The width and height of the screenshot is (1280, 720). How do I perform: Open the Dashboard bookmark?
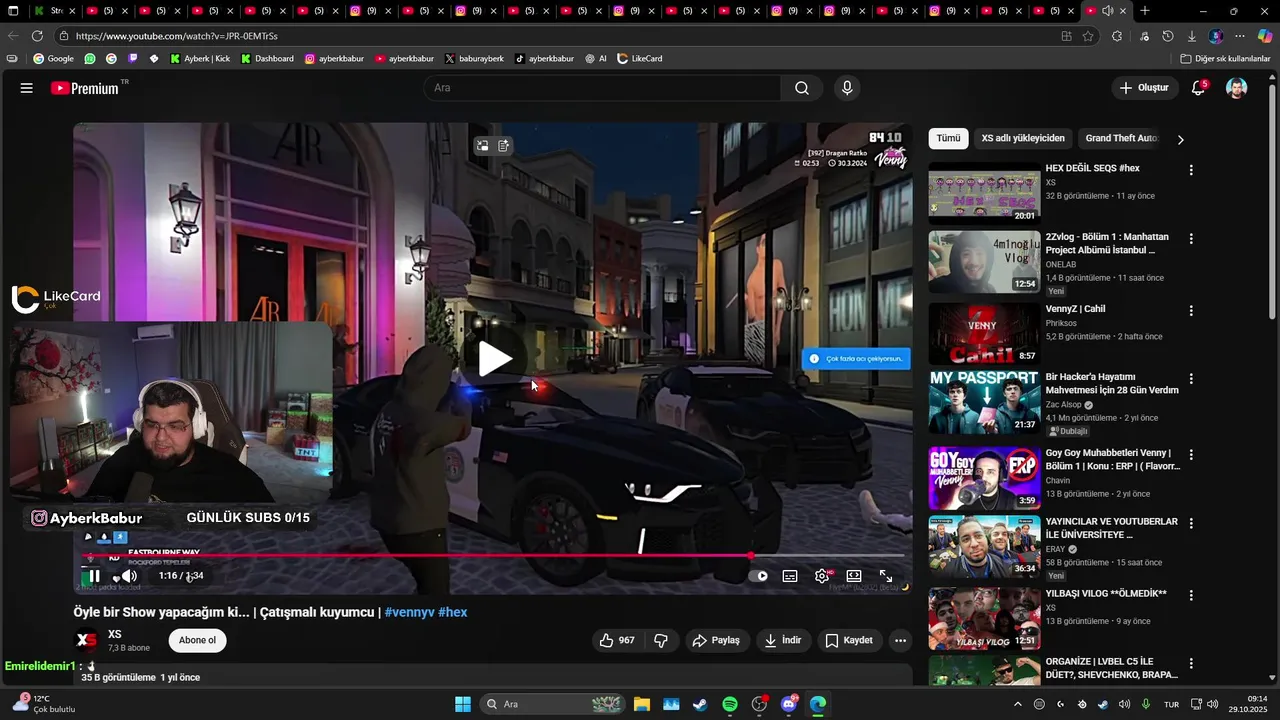(267, 59)
